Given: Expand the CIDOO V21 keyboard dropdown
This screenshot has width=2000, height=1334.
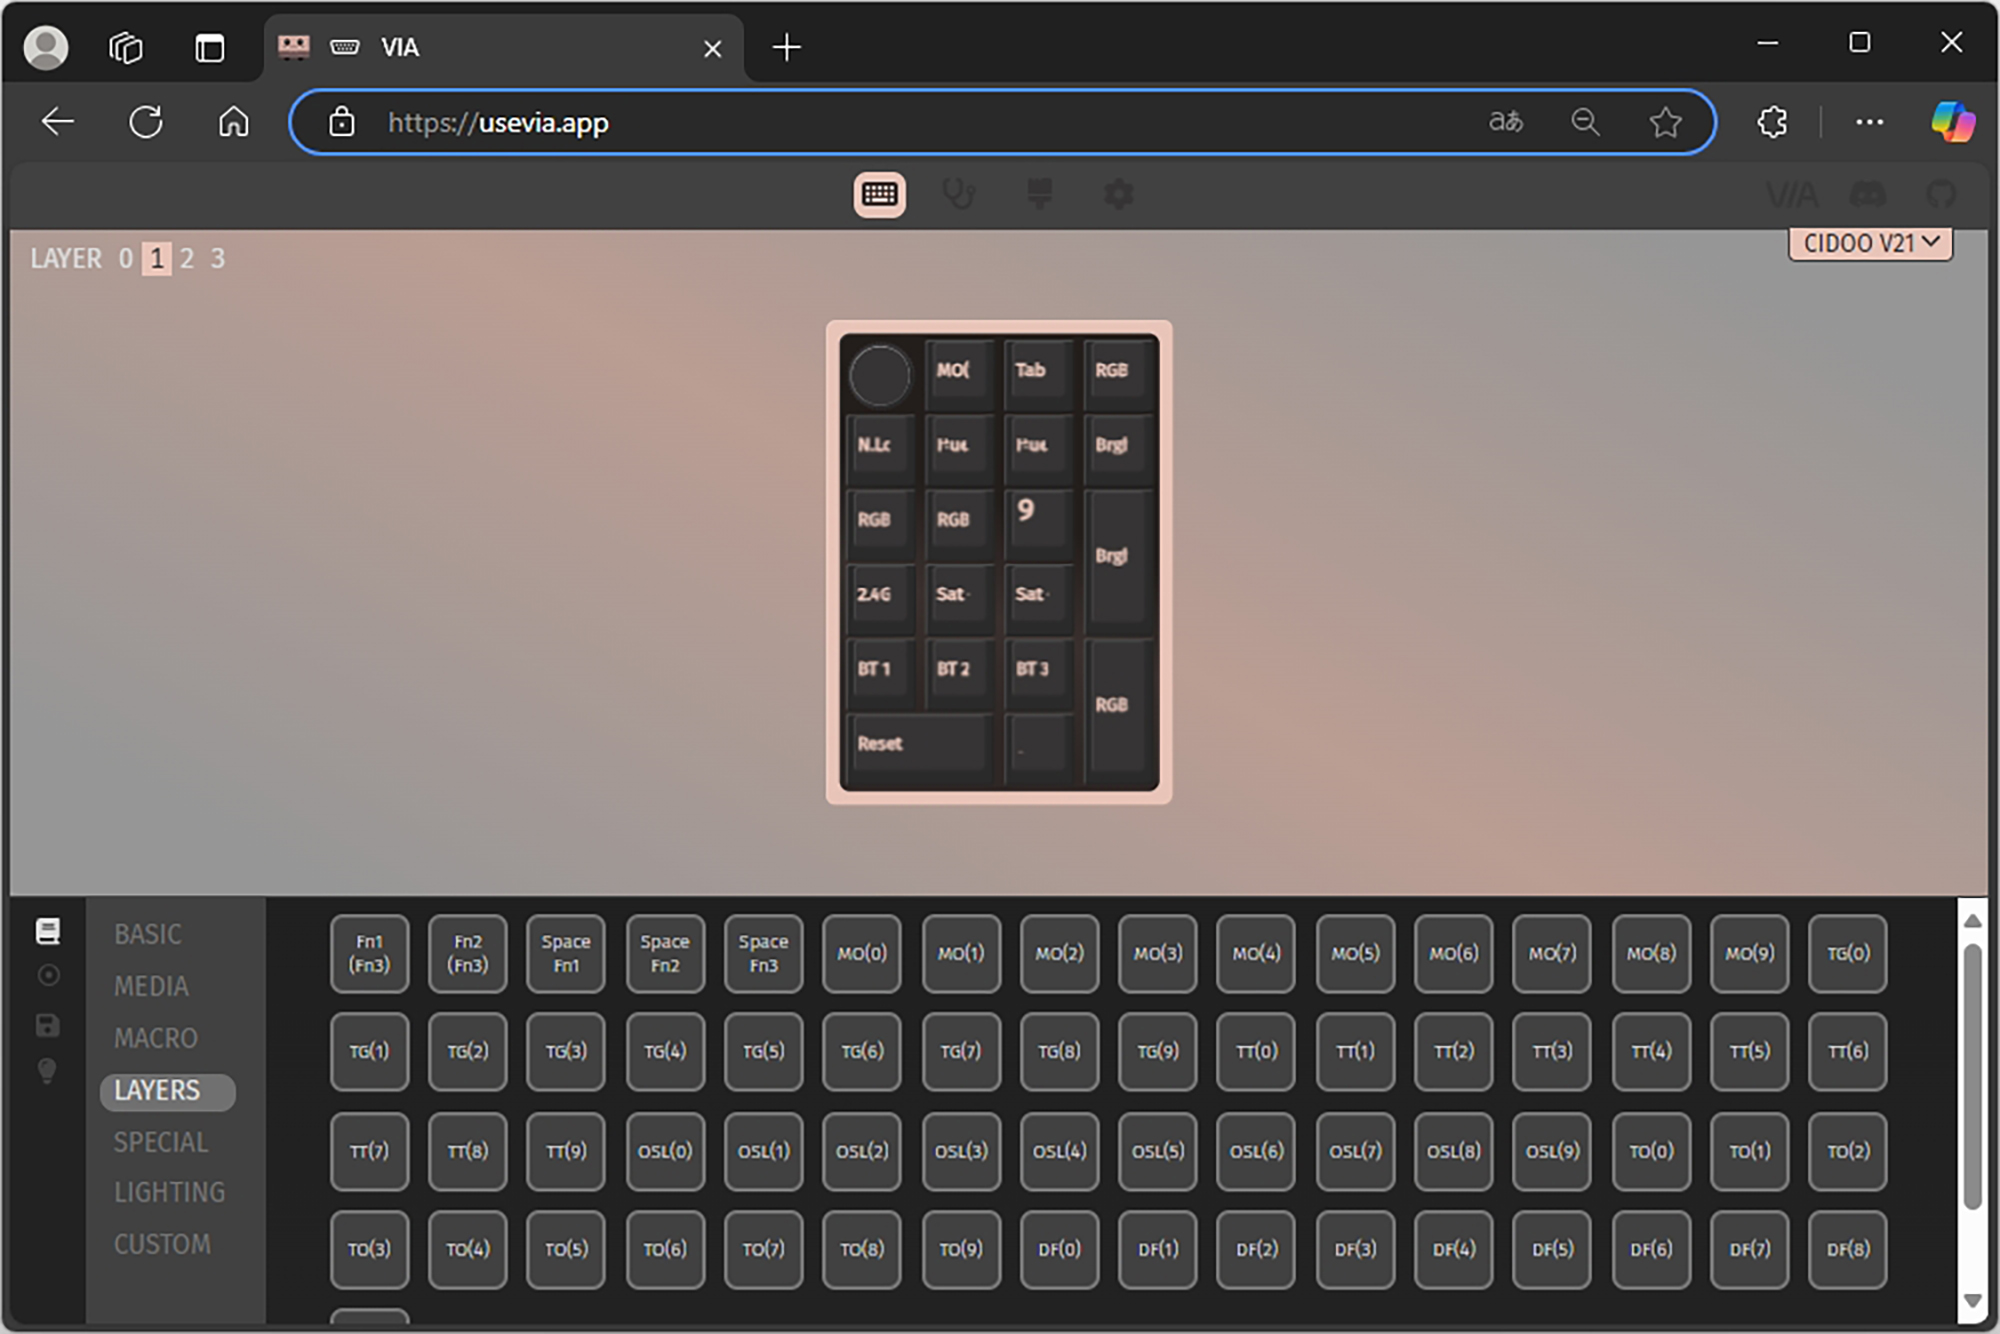Looking at the screenshot, I should coord(1870,243).
